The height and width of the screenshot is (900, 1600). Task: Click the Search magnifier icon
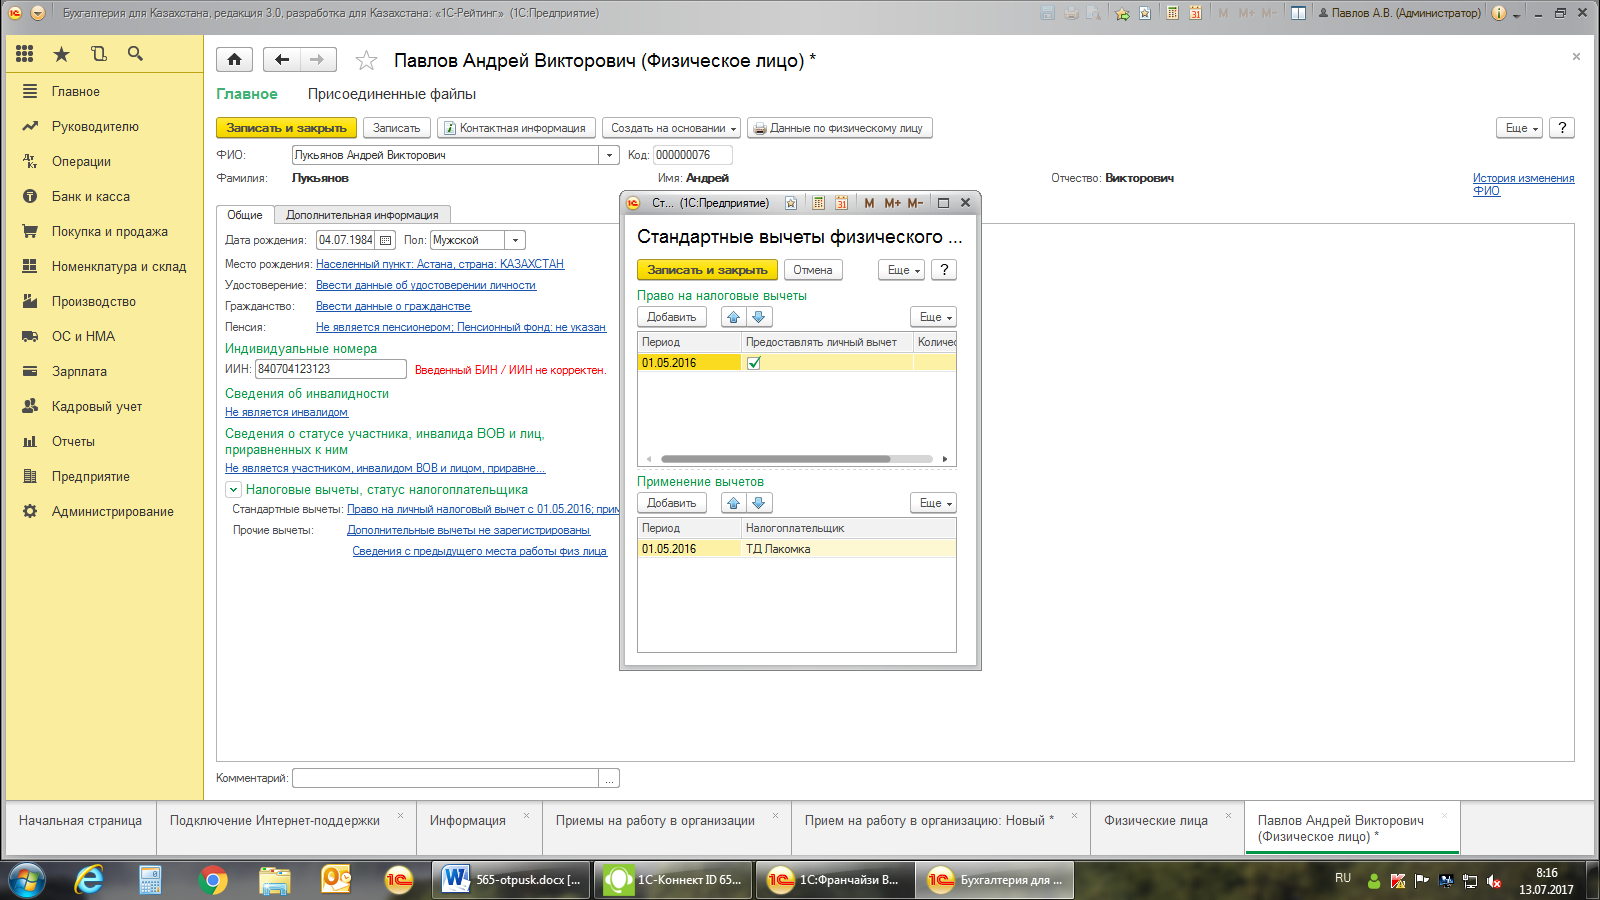pyautogui.click(x=135, y=54)
